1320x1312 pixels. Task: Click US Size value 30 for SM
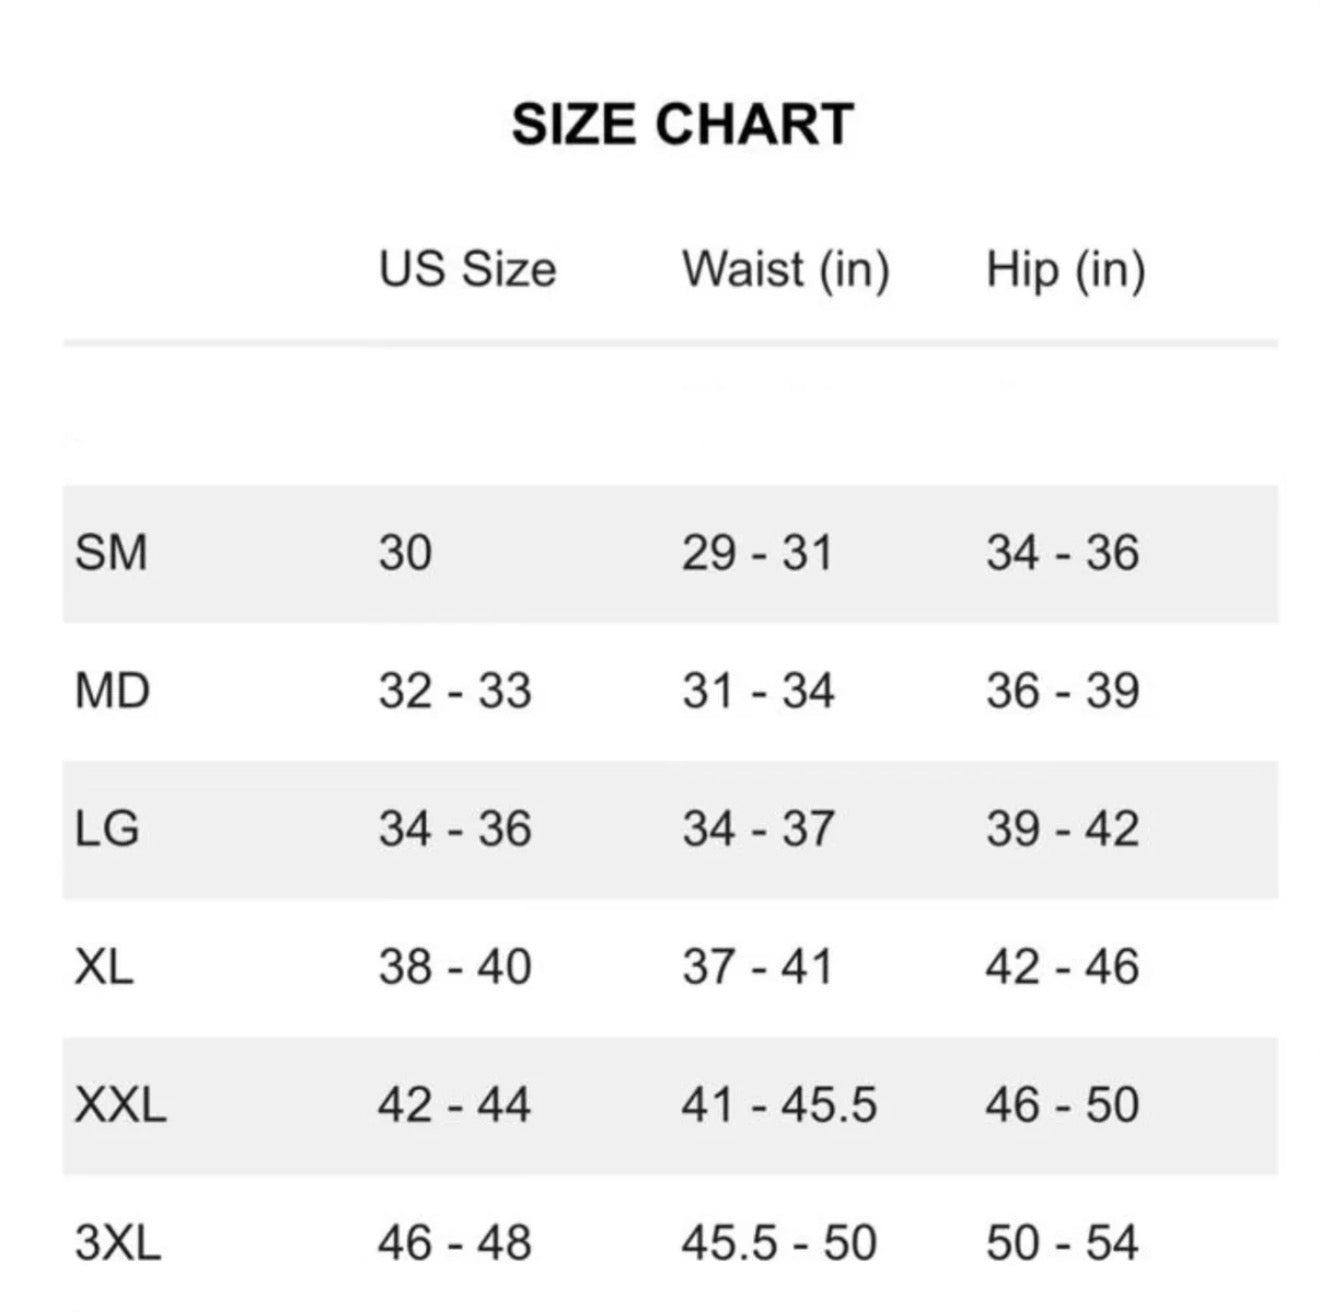[405, 553]
